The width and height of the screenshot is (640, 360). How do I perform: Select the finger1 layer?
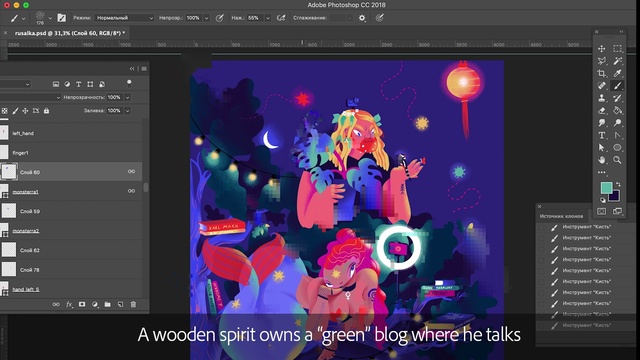click(x=71, y=153)
